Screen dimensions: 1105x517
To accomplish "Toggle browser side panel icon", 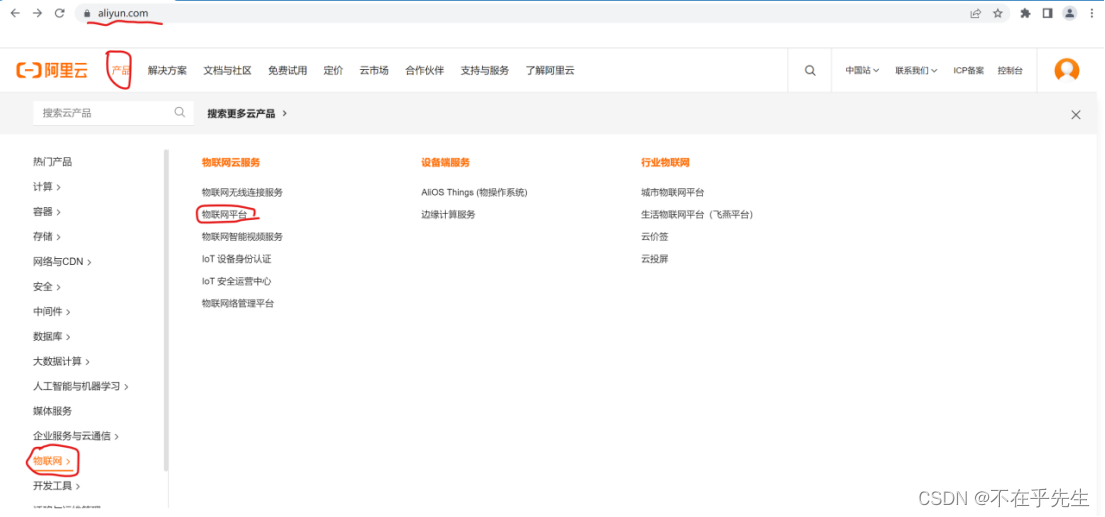I will [x=1047, y=13].
